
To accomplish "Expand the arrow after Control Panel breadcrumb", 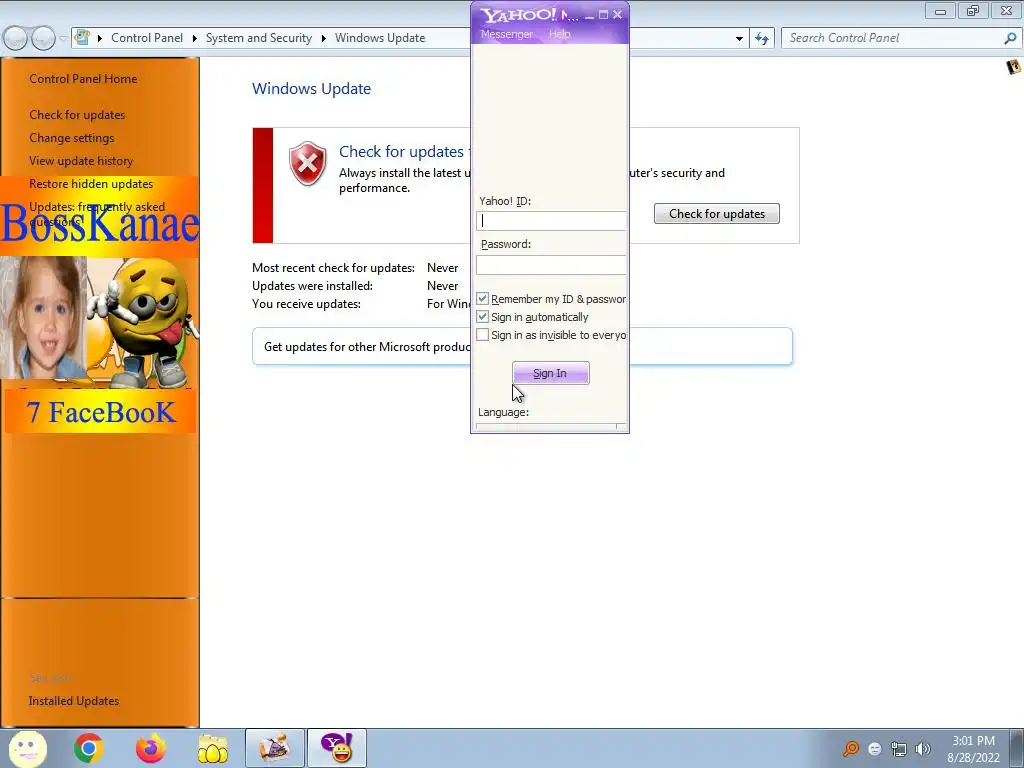I will (x=195, y=38).
